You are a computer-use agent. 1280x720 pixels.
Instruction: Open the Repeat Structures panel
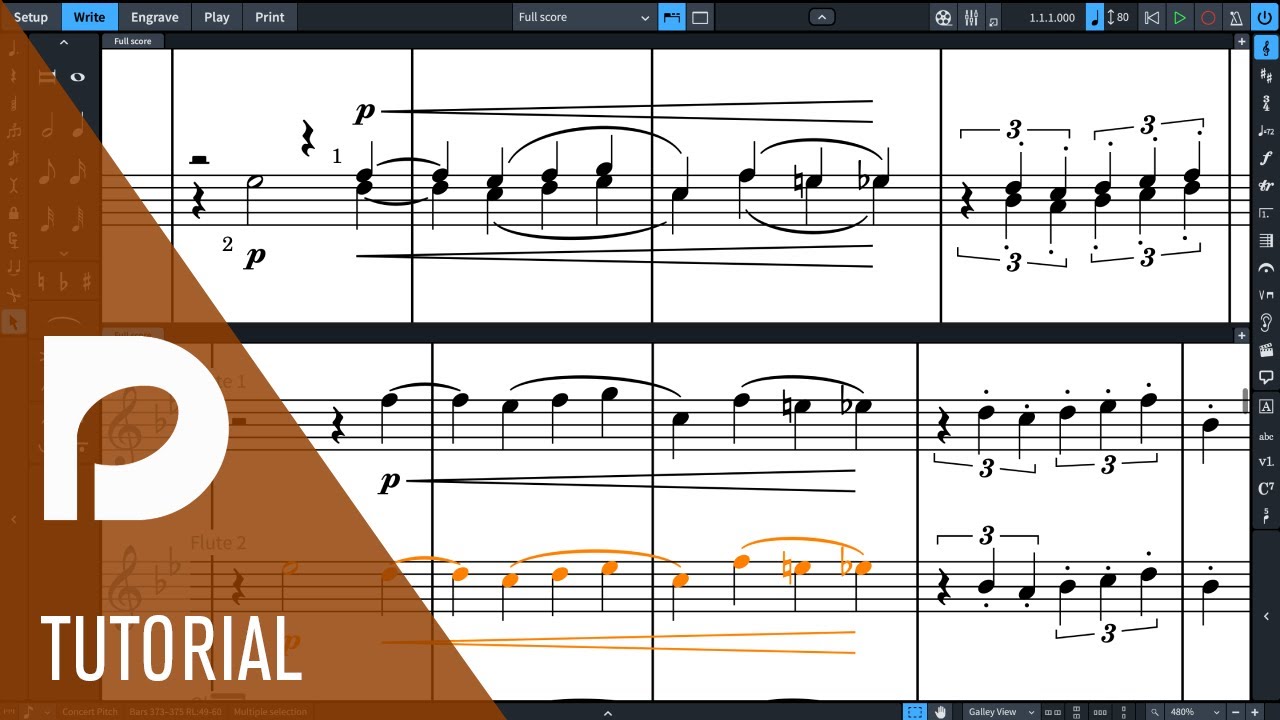point(1266,213)
